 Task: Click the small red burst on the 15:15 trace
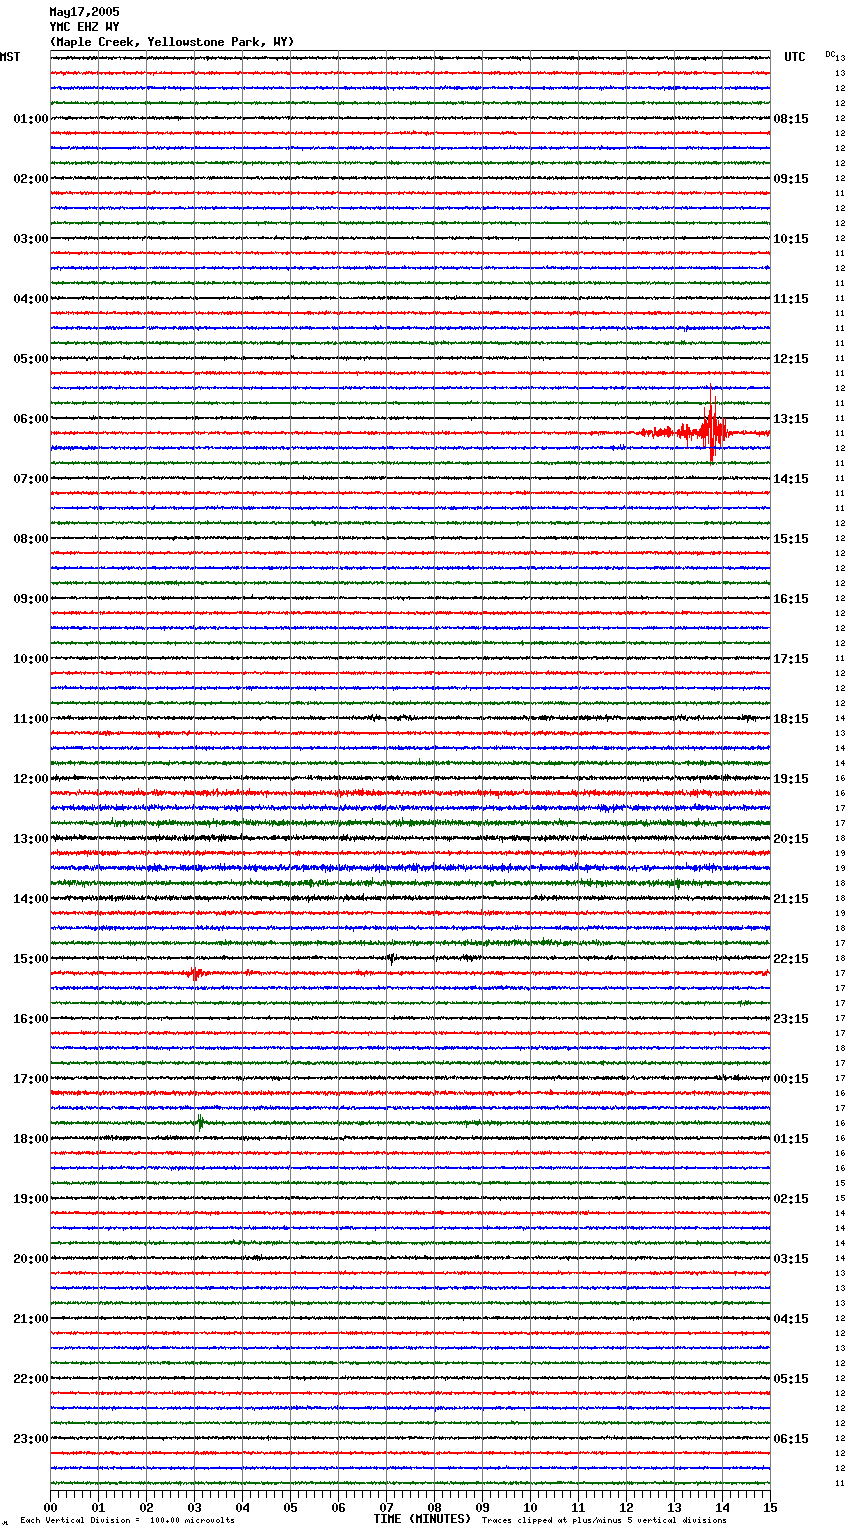pos(196,972)
